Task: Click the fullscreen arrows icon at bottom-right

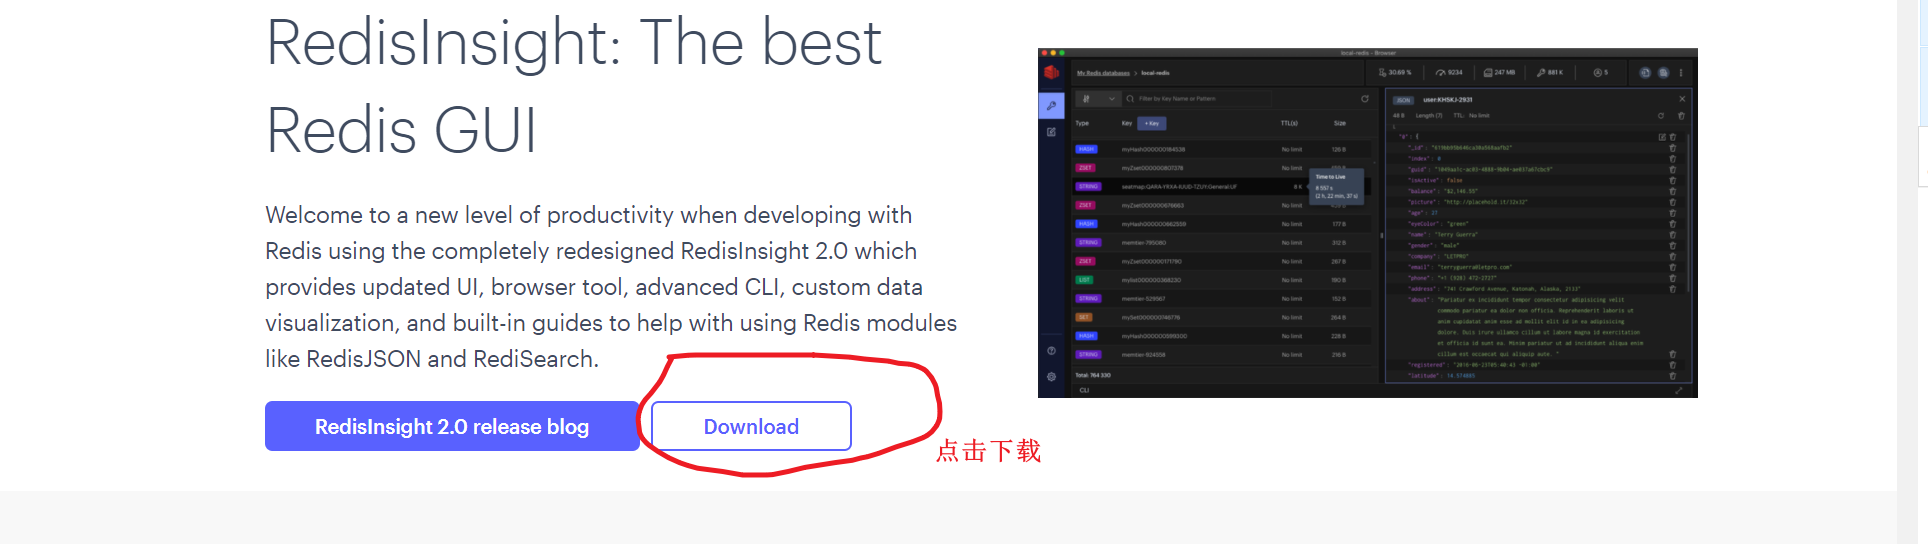Action: click(x=1679, y=390)
